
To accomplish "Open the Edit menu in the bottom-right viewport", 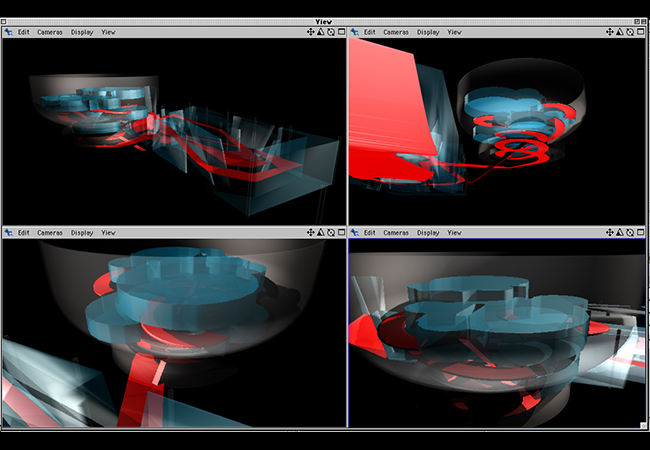I will [x=370, y=232].
